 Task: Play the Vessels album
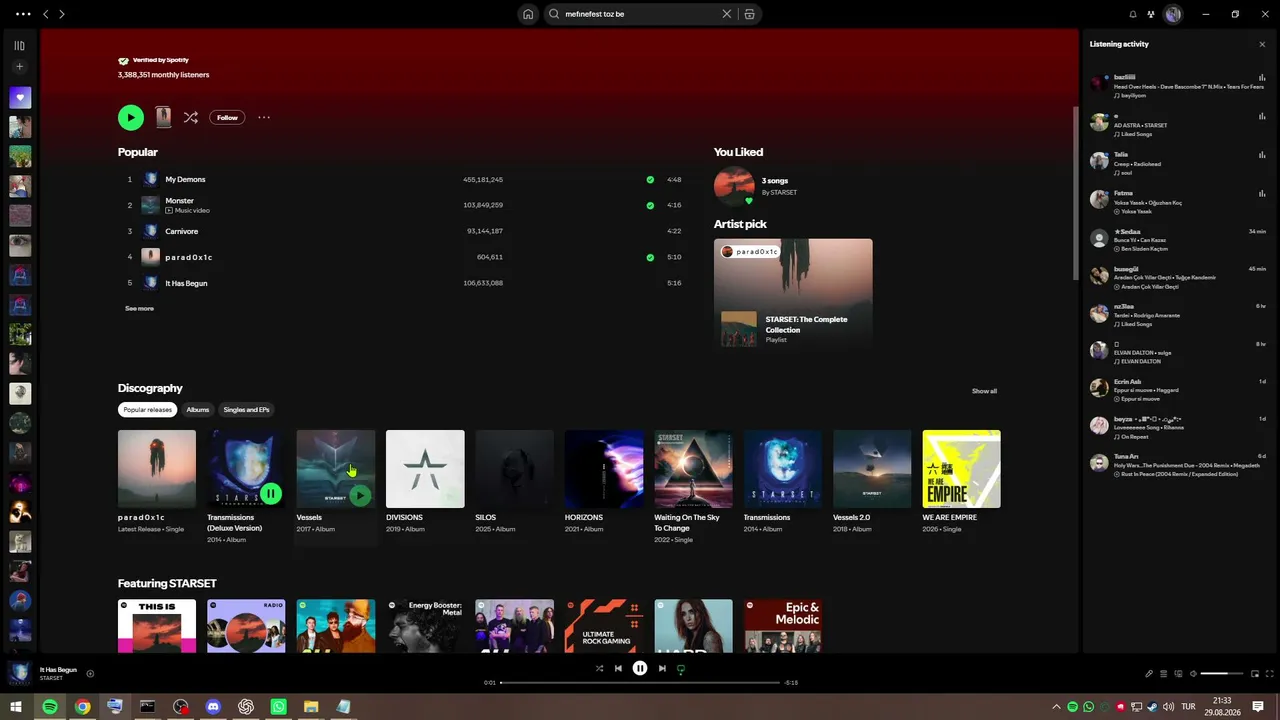pos(360,494)
